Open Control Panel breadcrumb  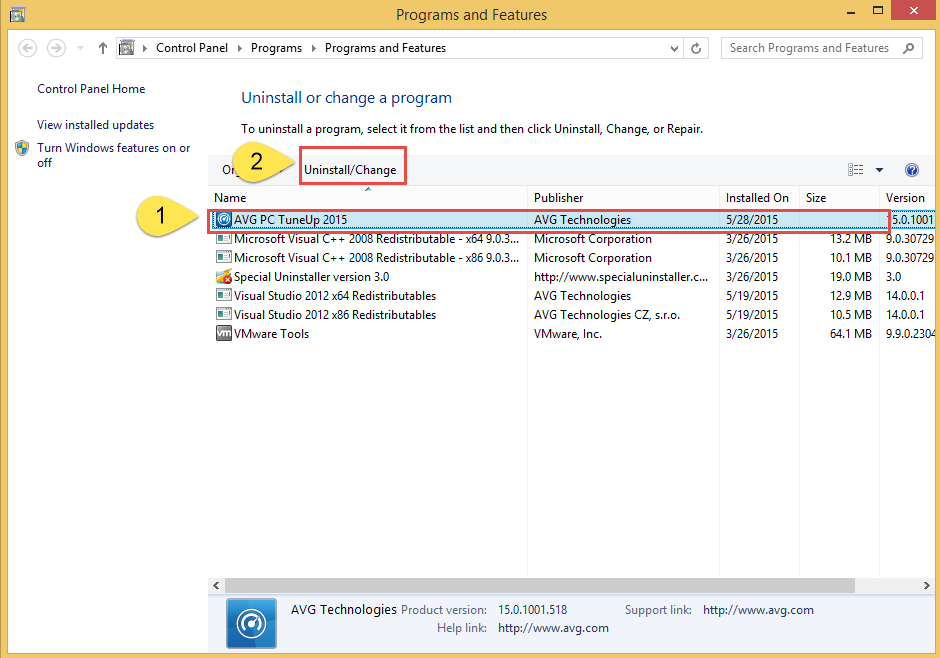point(192,48)
